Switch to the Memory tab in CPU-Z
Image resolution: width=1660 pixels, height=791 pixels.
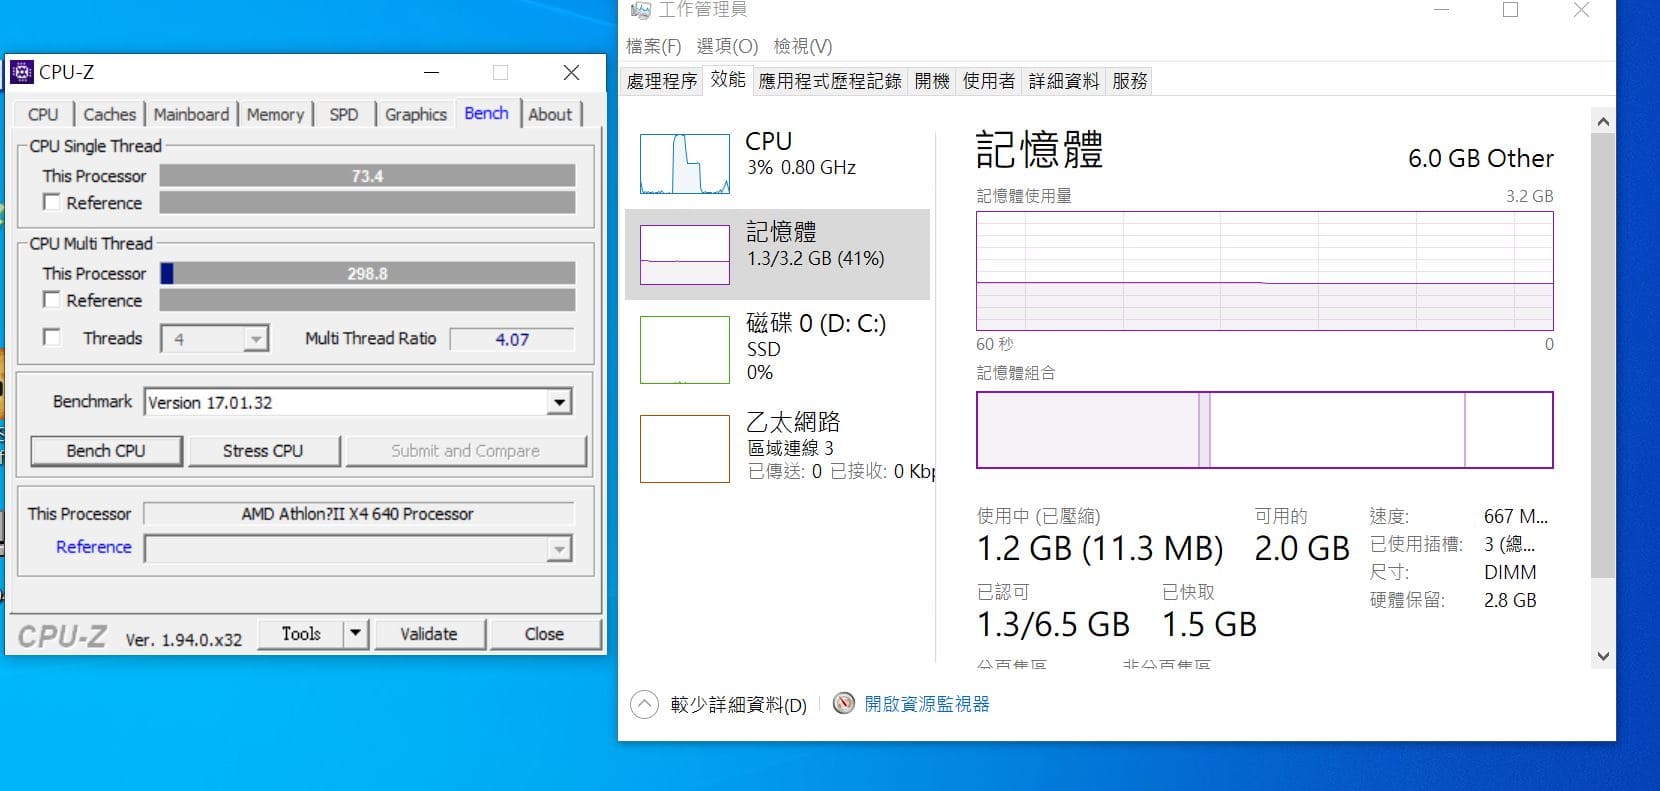(x=275, y=115)
